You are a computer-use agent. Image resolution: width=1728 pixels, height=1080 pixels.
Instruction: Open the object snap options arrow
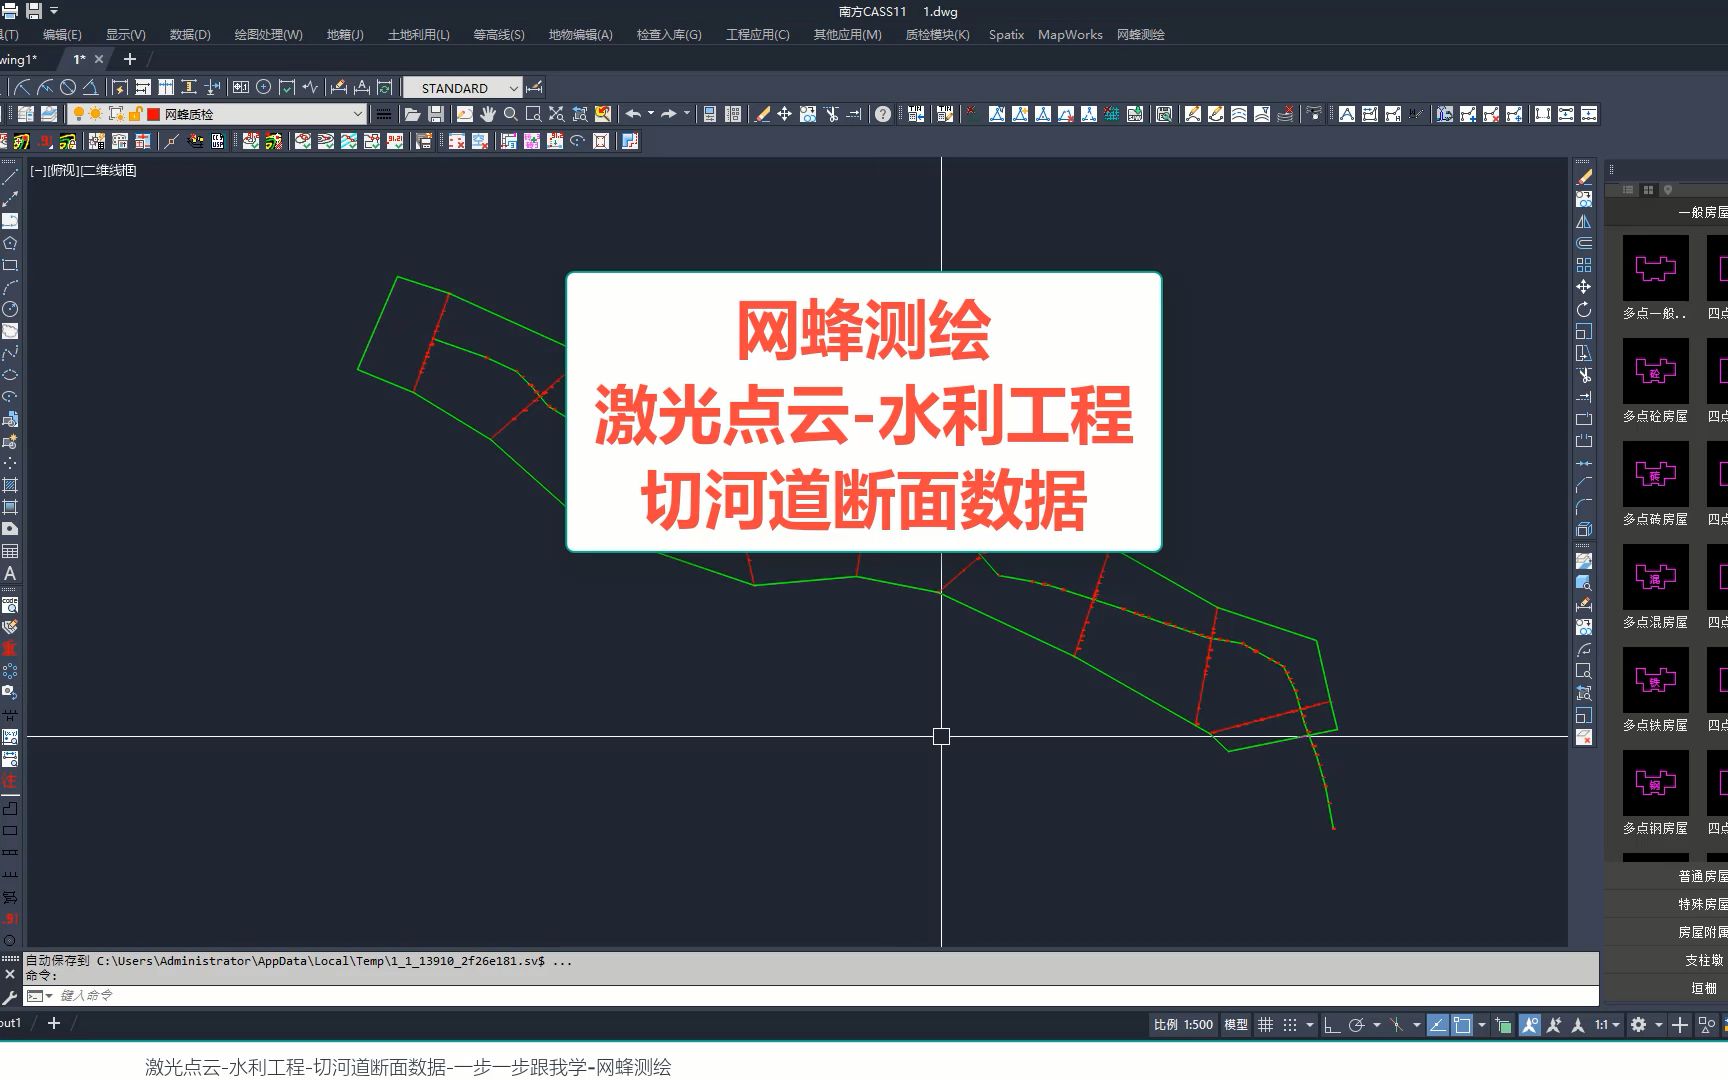point(1482,1024)
